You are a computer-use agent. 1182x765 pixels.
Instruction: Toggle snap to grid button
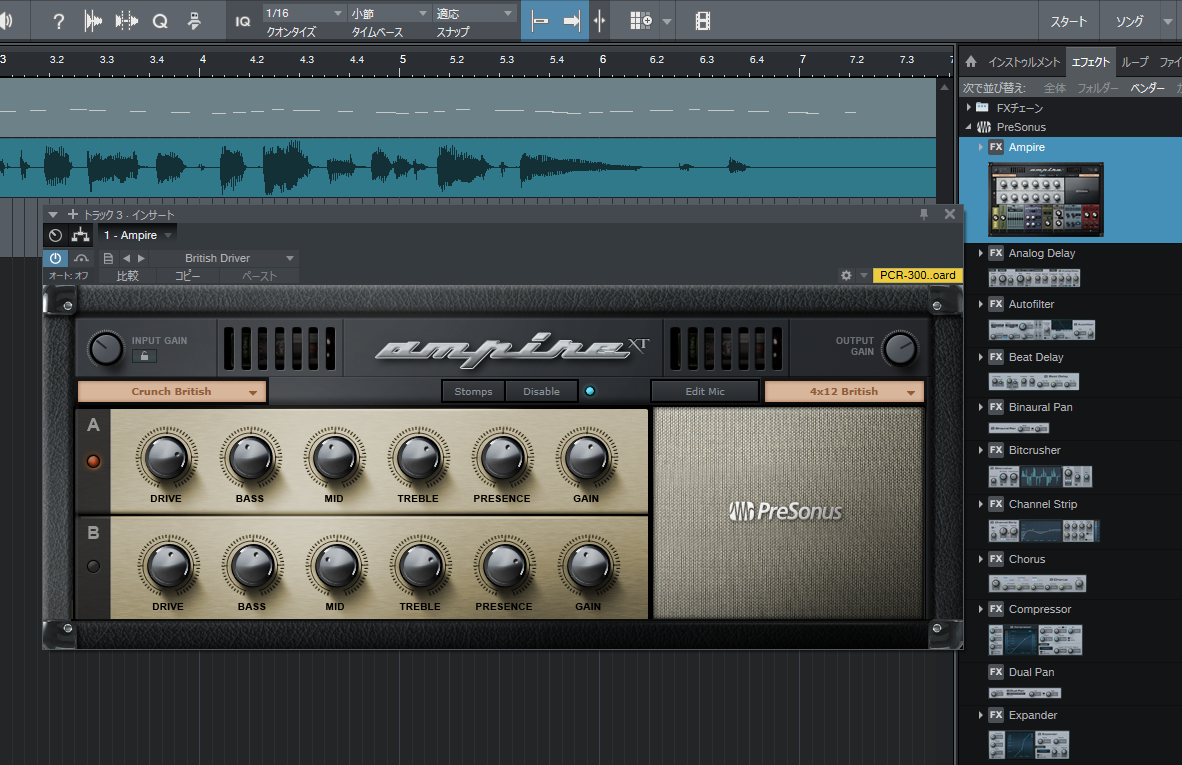[540, 21]
